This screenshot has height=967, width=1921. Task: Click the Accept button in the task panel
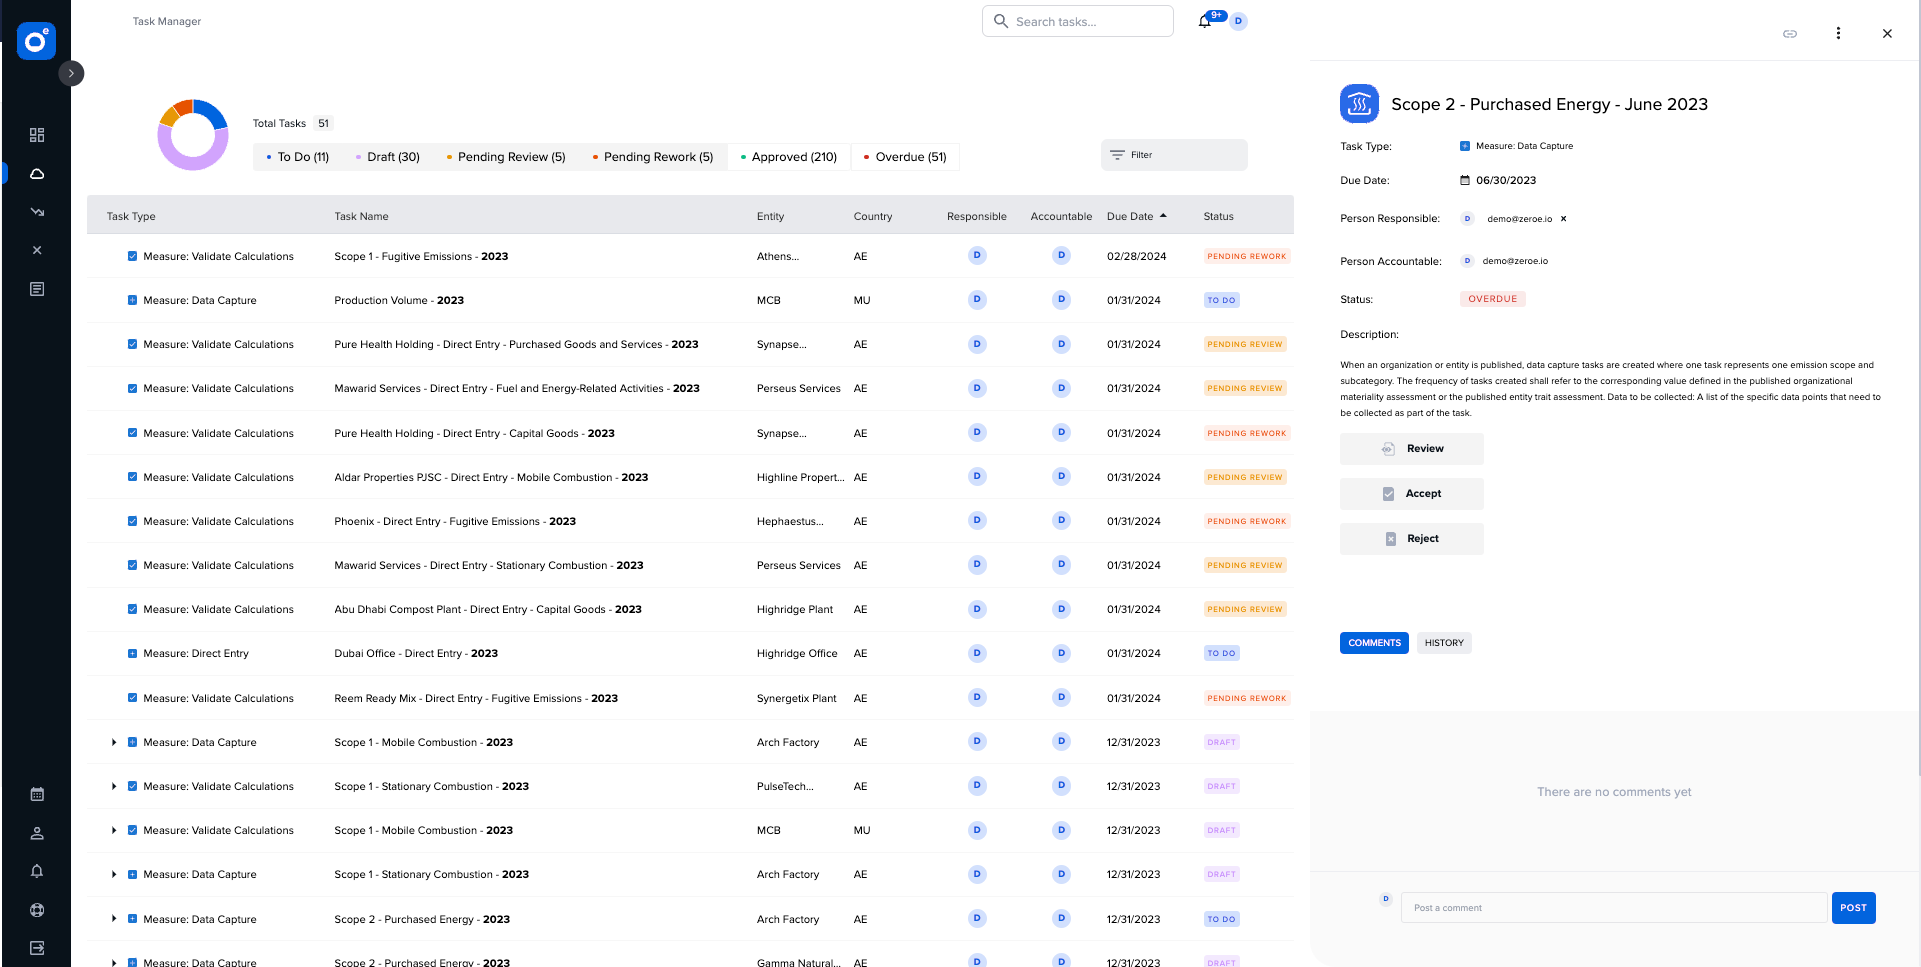coord(1411,493)
